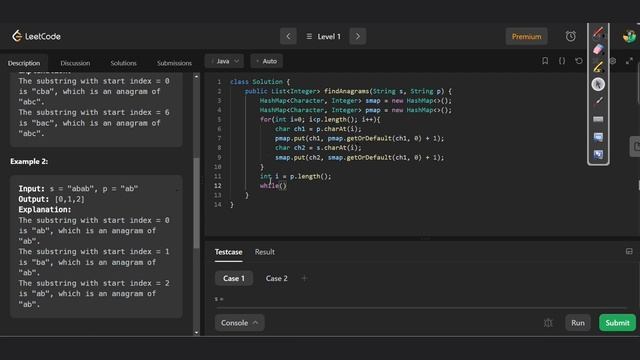This screenshot has width=640, height=360.
Task: Click description scrollbar down arrow
Action: pos(196,333)
